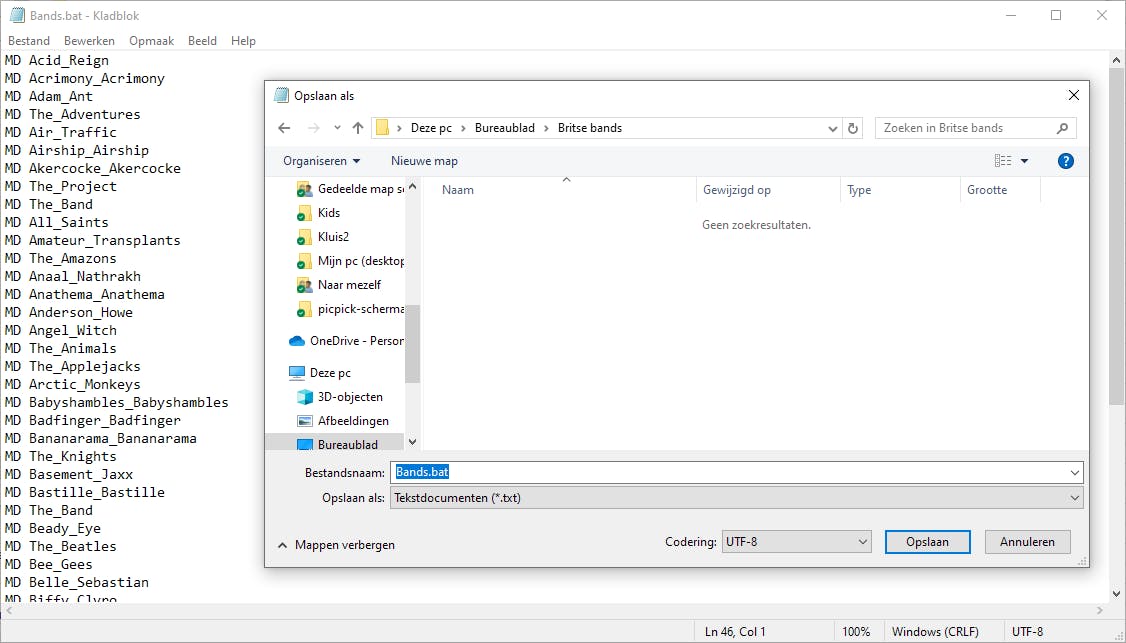Open the Bewerken menu
1126x643 pixels.
point(89,41)
